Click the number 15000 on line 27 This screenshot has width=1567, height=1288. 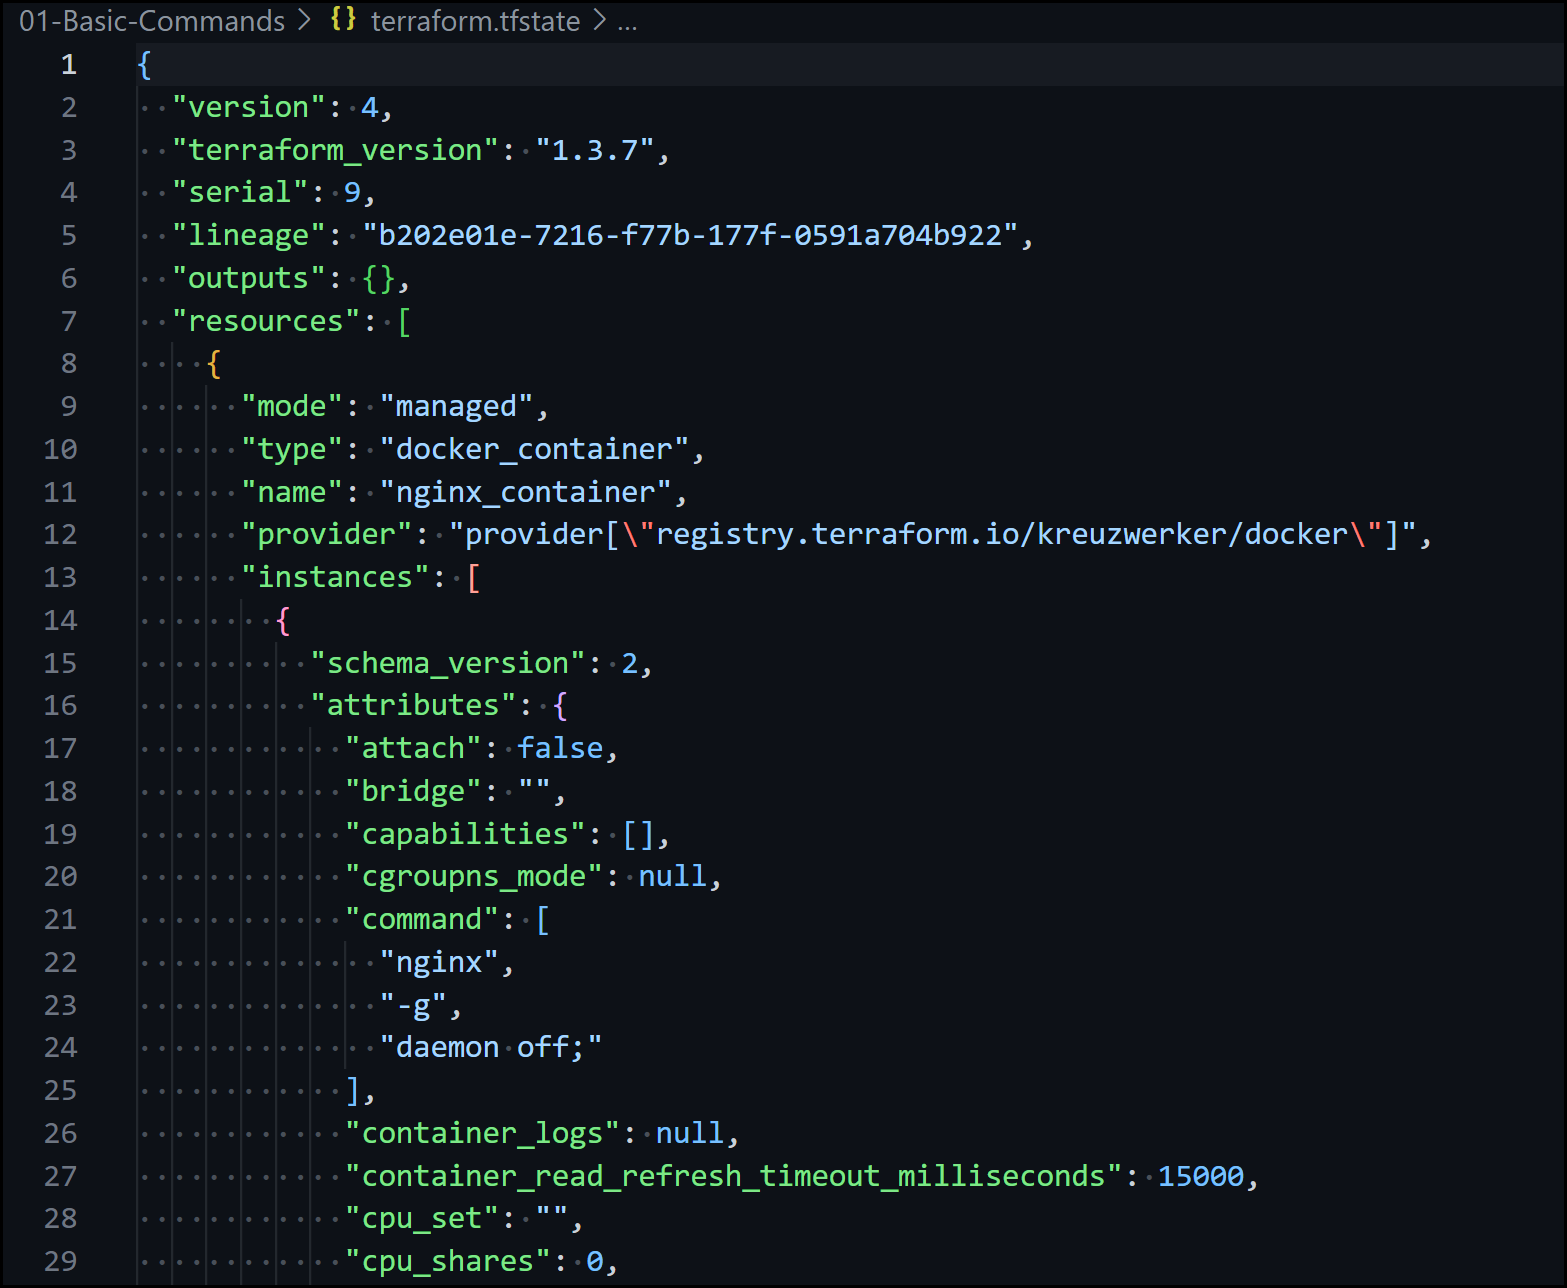point(1203,1176)
